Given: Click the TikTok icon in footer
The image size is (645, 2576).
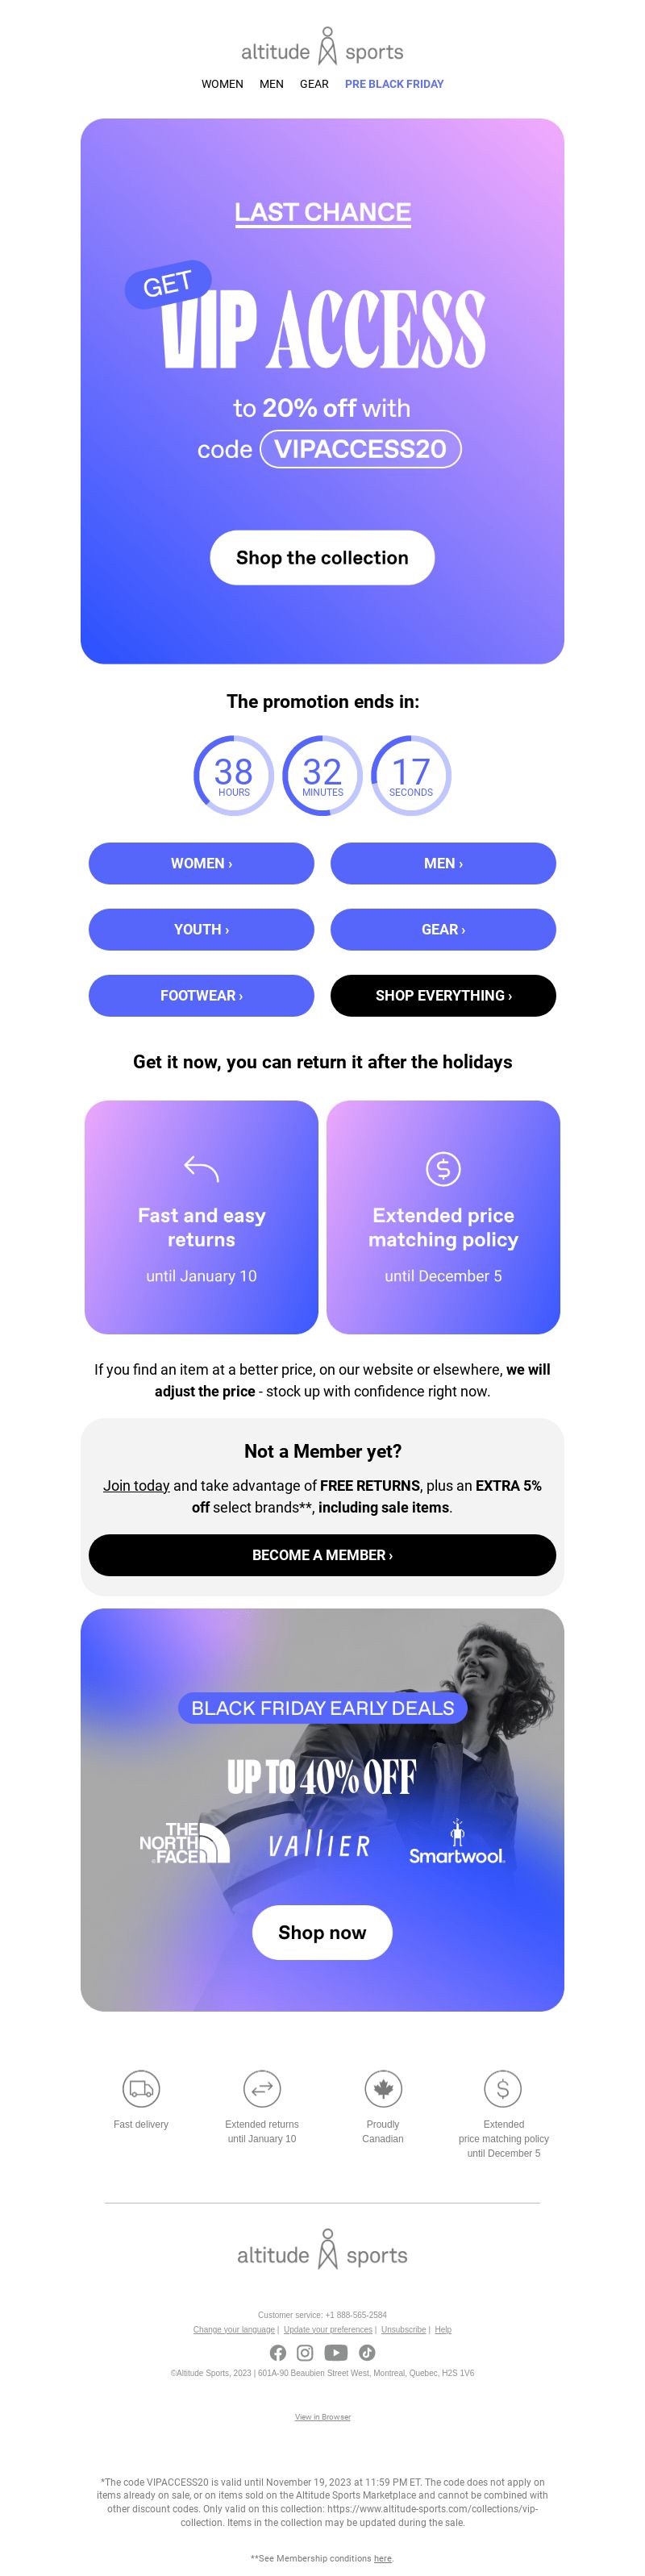Looking at the screenshot, I should tap(367, 2352).
